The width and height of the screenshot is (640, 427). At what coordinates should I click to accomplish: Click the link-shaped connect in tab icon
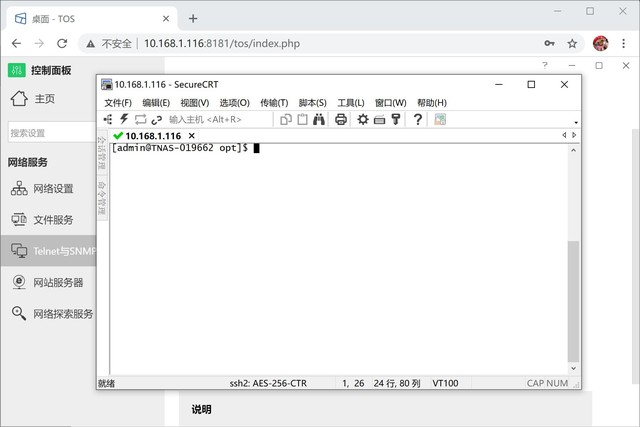point(157,120)
